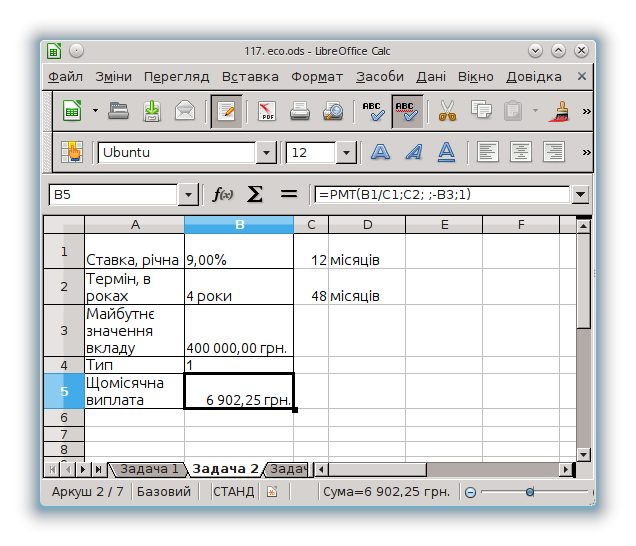The width and height of the screenshot is (636, 546).
Task: Open the Вікно menu
Action: coord(476,77)
